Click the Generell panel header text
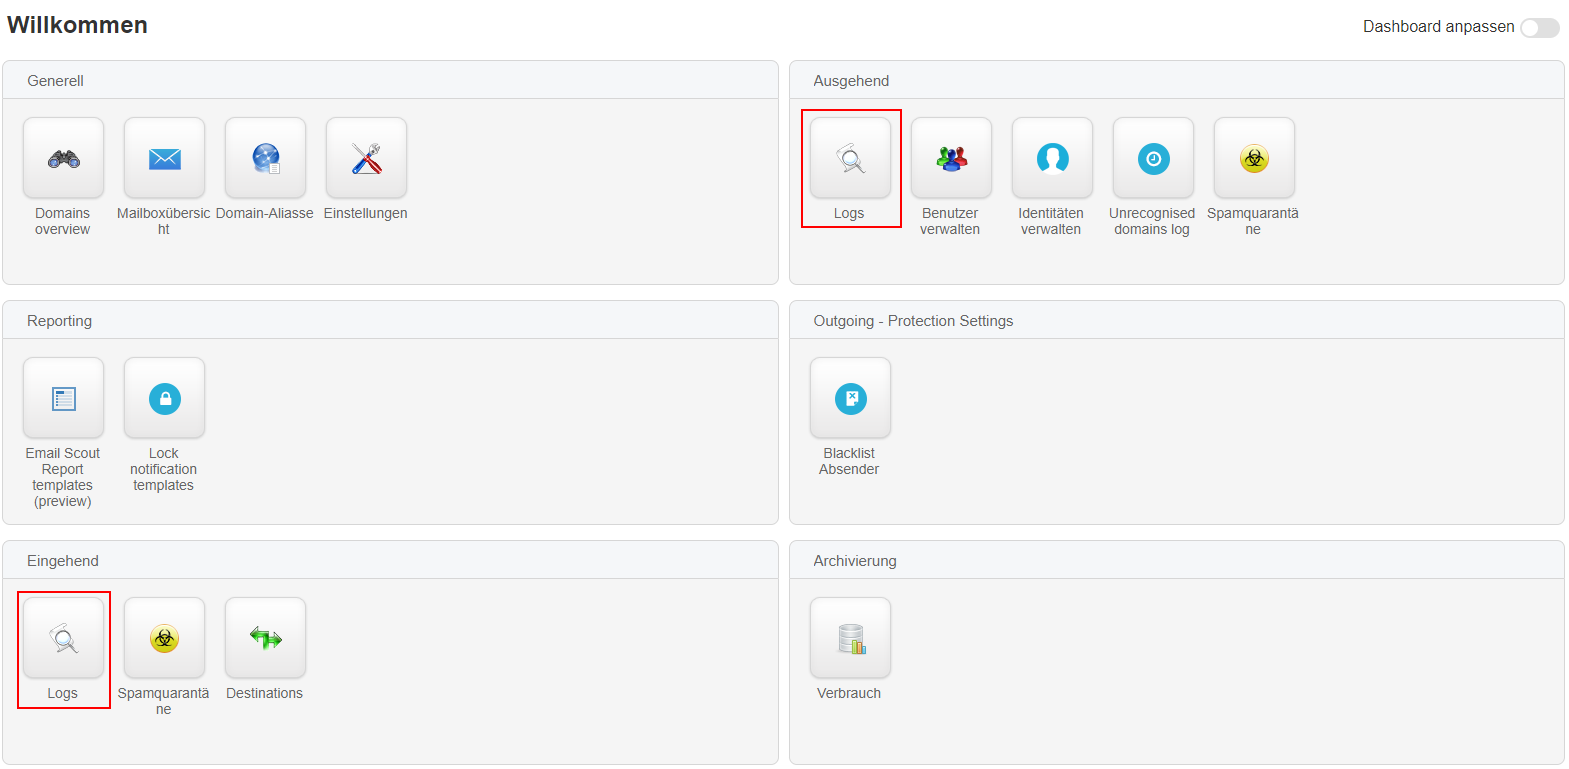Screen dimensions: 1569x769 [55, 81]
